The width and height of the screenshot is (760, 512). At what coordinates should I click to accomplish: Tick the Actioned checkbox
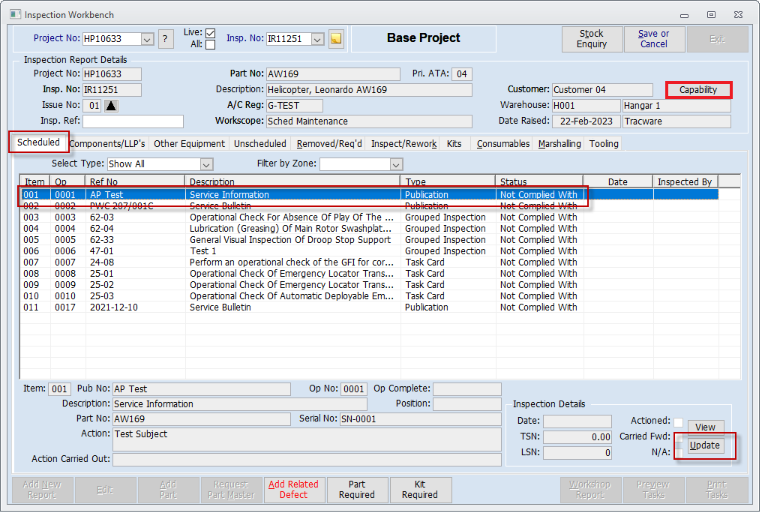click(x=678, y=422)
